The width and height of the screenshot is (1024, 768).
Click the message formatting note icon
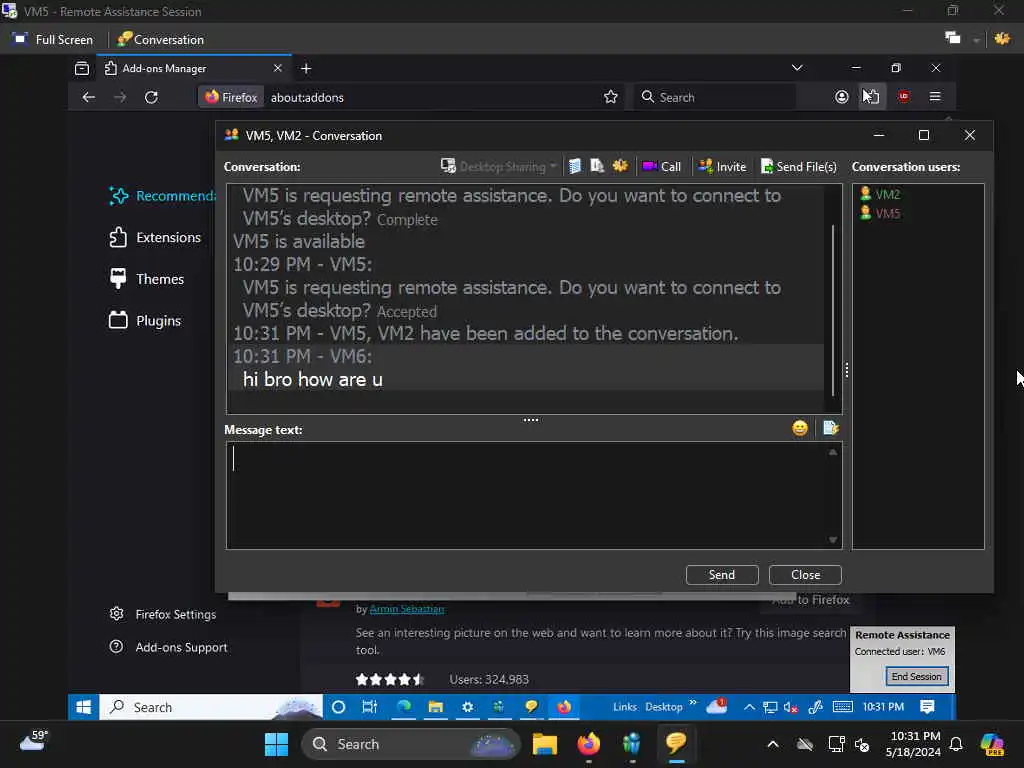(831, 428)
